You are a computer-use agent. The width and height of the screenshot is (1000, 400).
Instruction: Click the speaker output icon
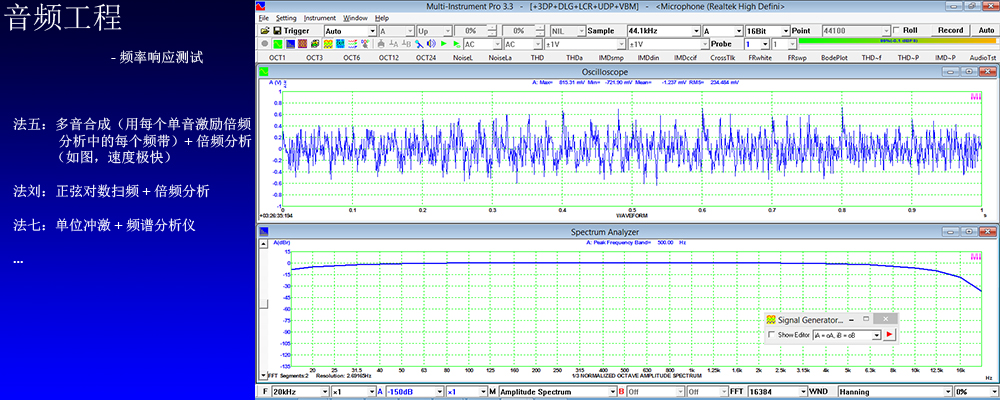tap(431, 44)
